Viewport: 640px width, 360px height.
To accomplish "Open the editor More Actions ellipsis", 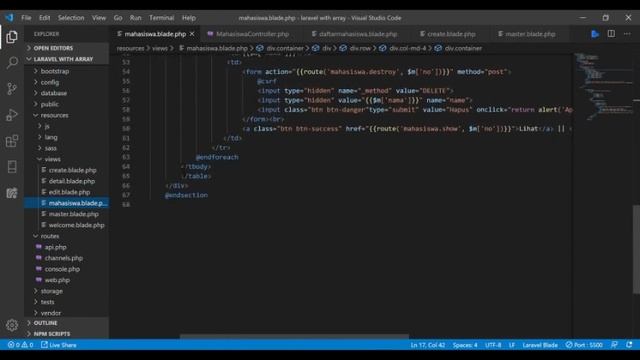I will pos(627,34).
